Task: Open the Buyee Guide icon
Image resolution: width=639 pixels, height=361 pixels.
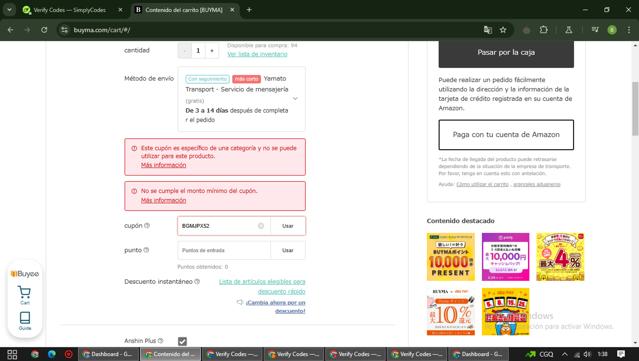Action: point(24,321)
